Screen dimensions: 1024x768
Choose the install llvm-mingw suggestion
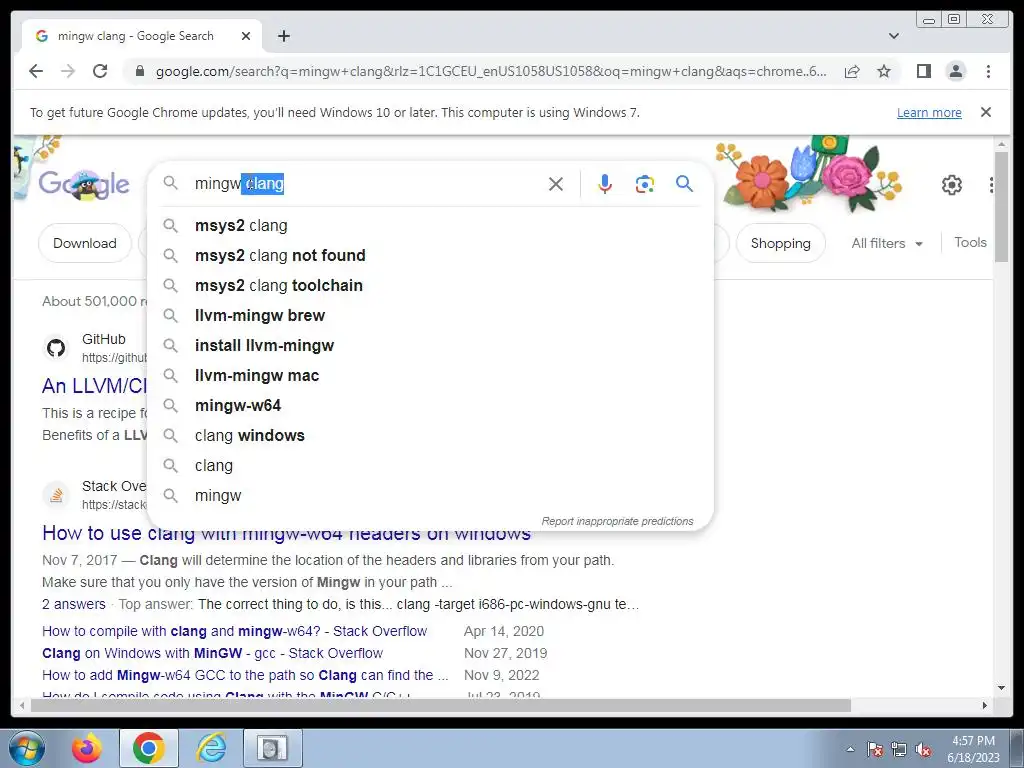coord(430,345)
